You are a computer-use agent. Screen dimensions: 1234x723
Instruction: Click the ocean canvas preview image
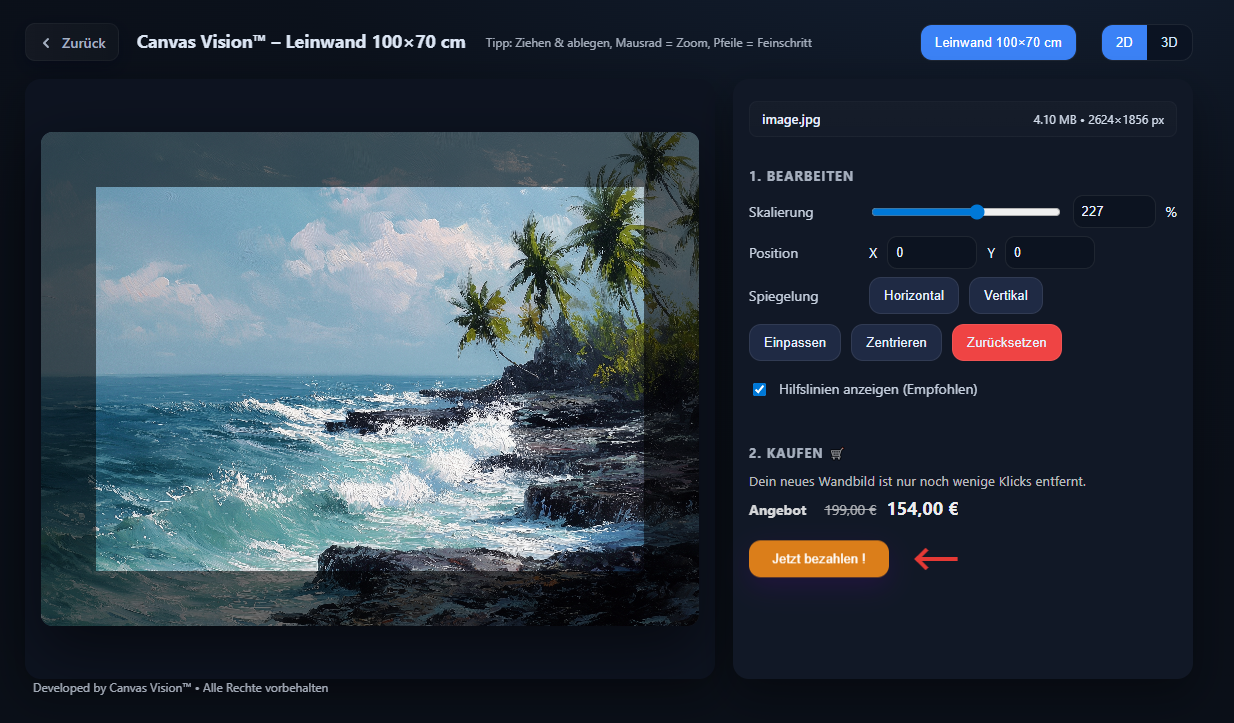(370, 380)
